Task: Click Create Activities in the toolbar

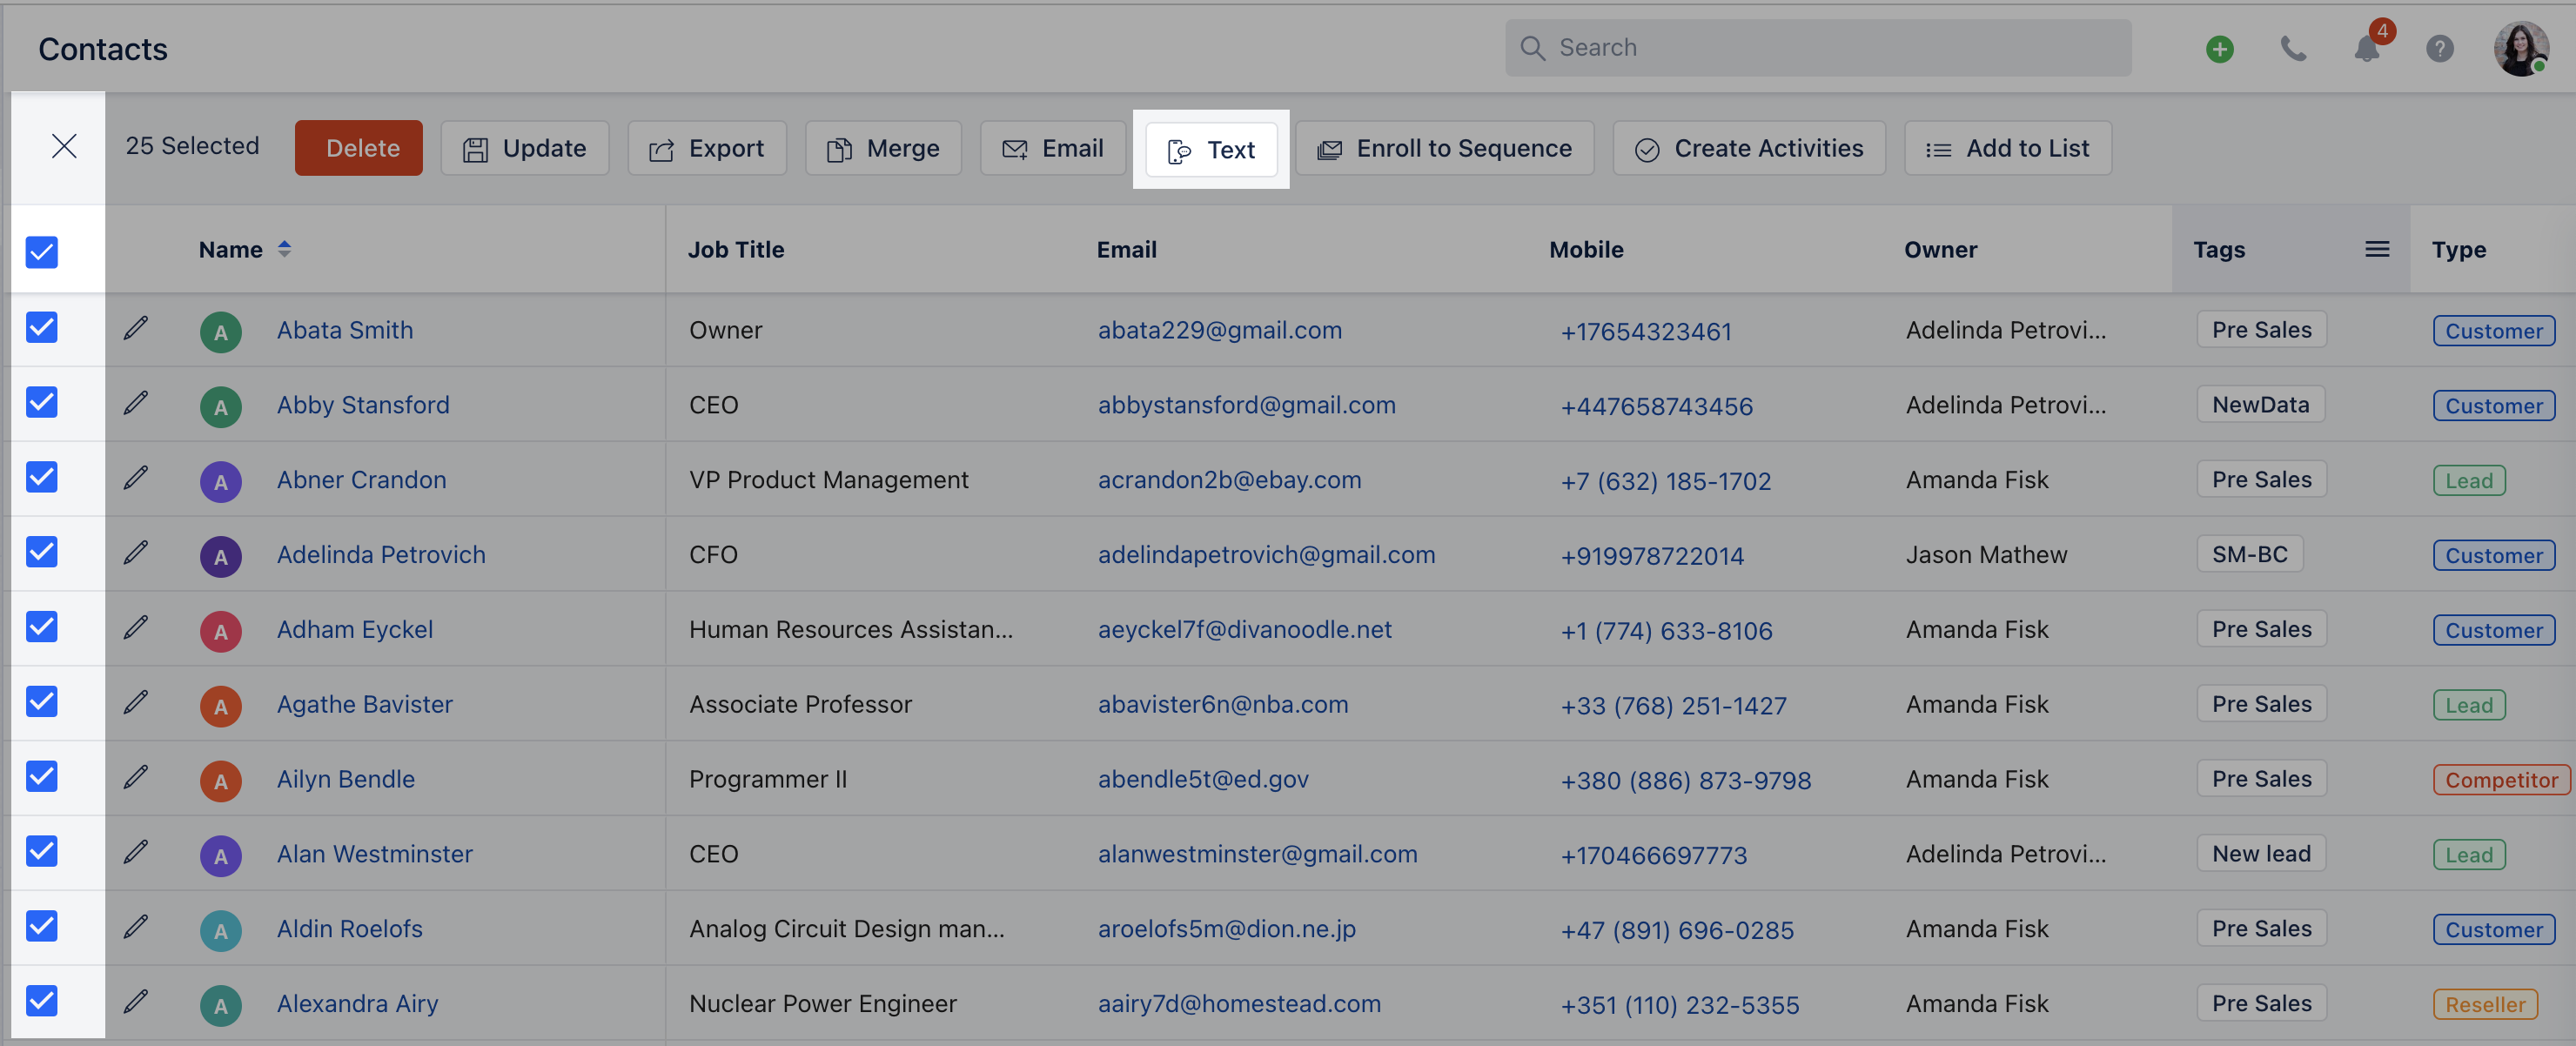Action: 1749,148
